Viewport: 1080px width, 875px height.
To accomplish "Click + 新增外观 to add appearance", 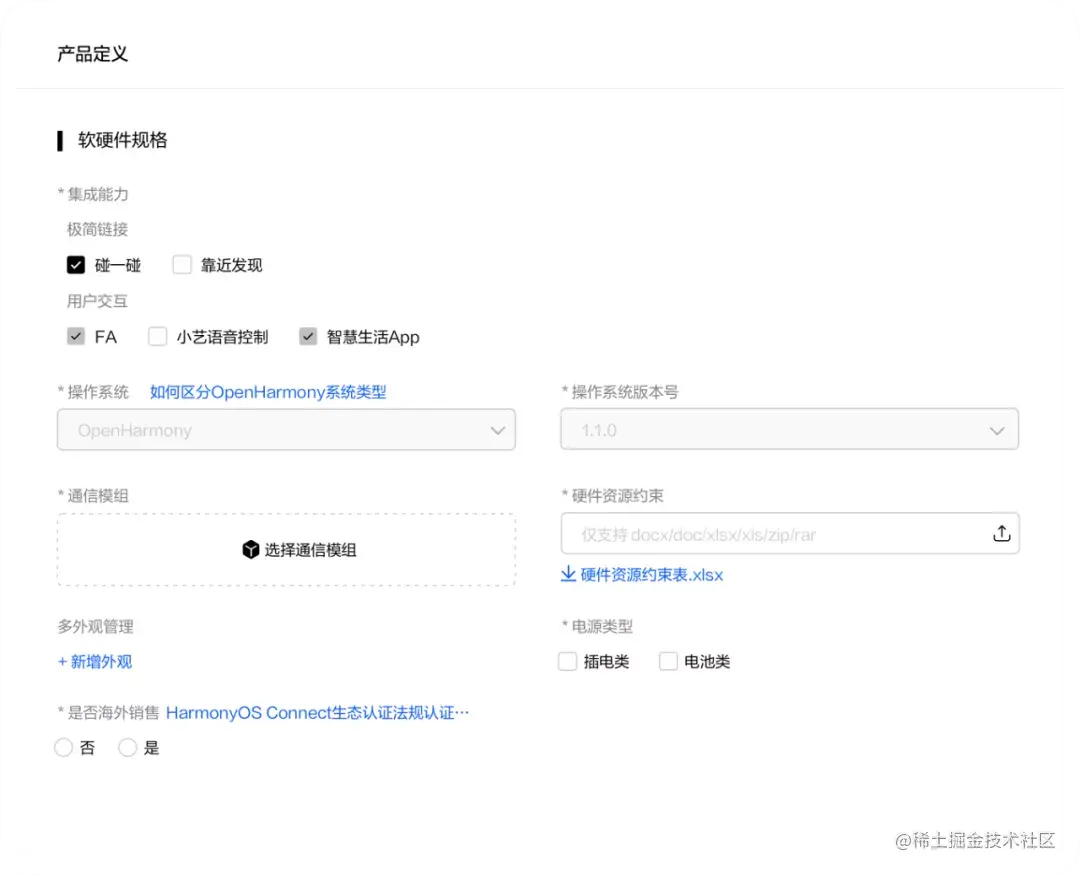I will tap(95, 661).
